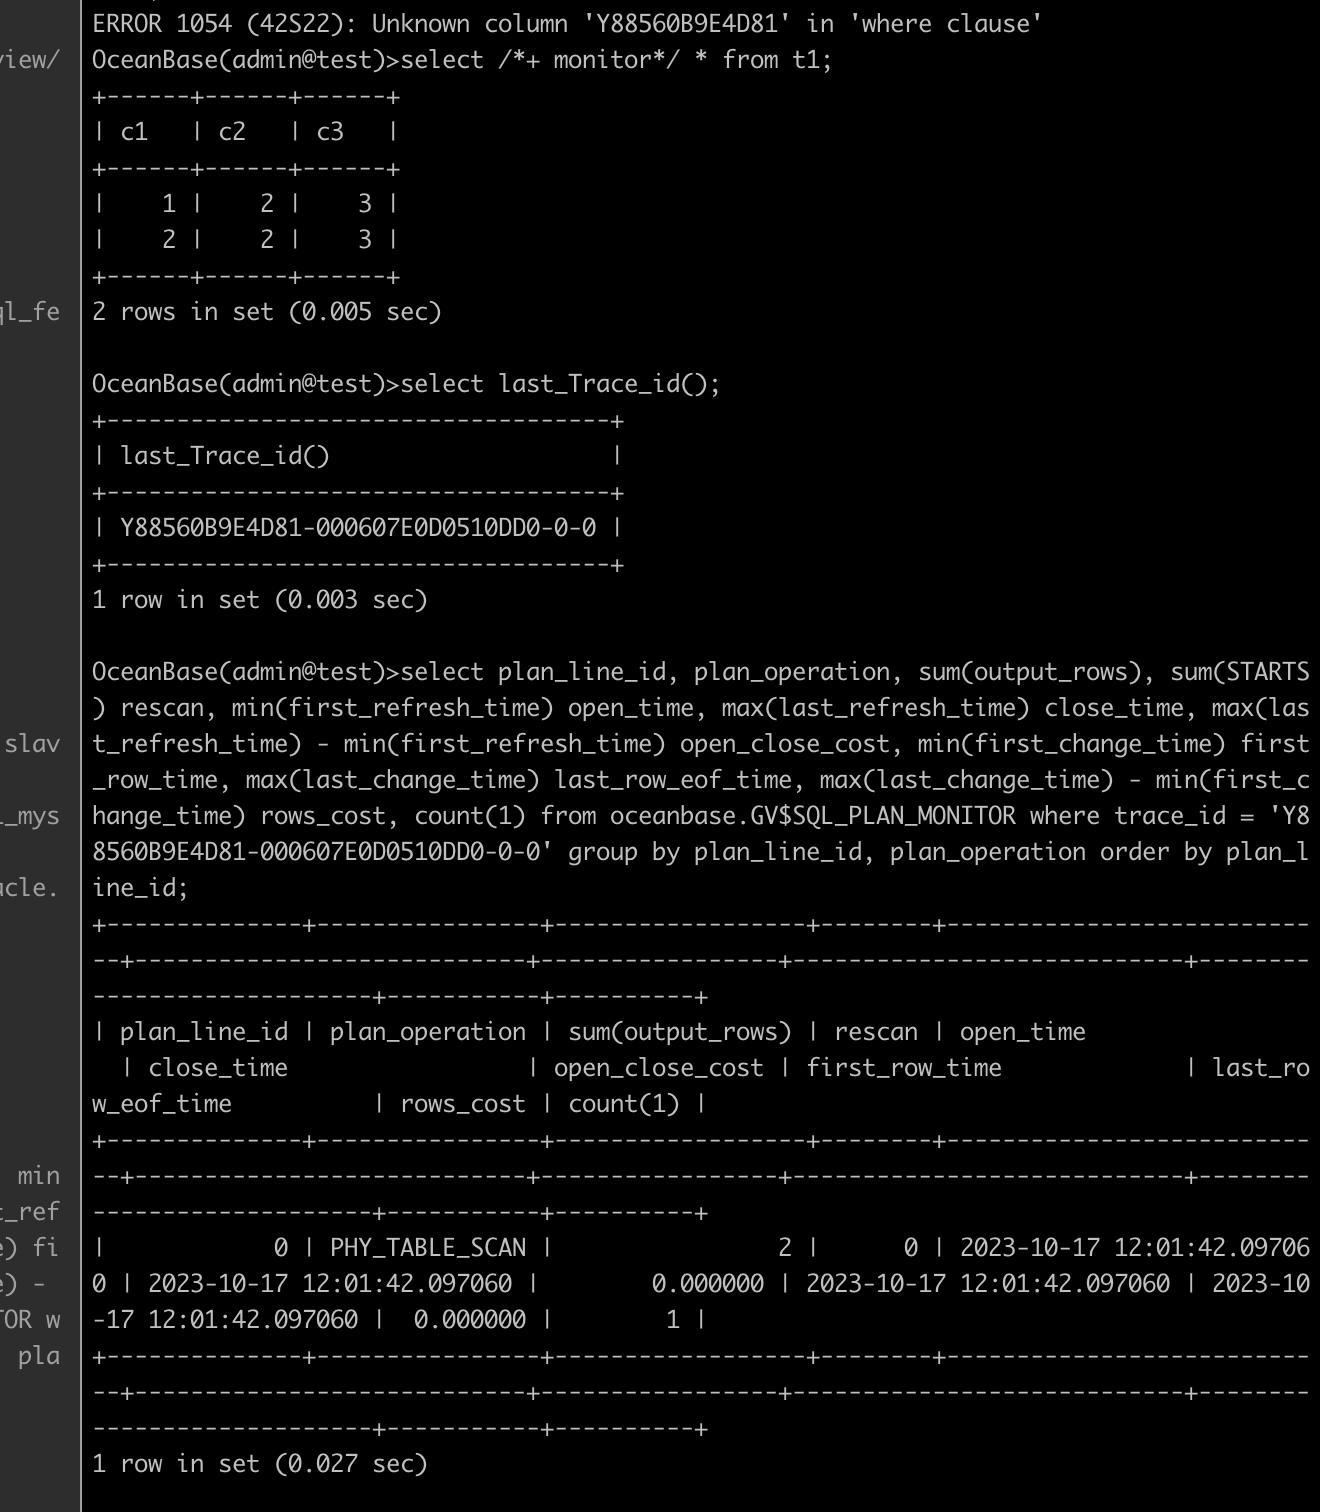Select the "select /*+ monitor*/ * from t1;" command
The height and width of the screenshot is (1512, 1320).
click(x=616, y=60)
